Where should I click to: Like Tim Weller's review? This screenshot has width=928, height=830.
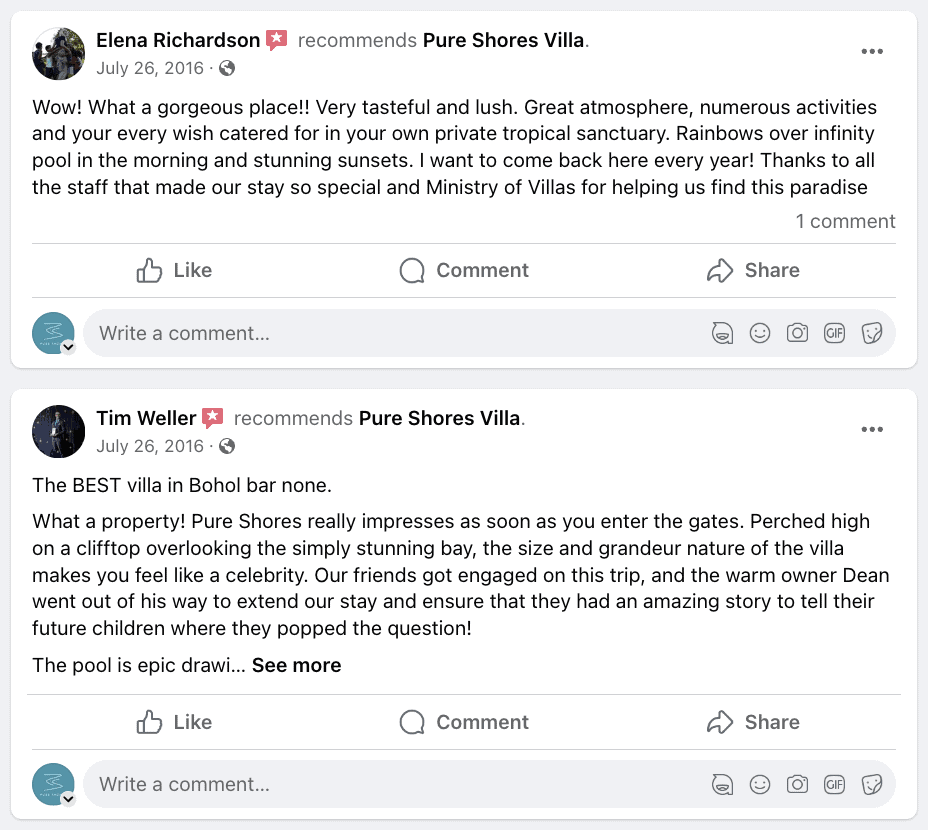(x=174, y=722)
